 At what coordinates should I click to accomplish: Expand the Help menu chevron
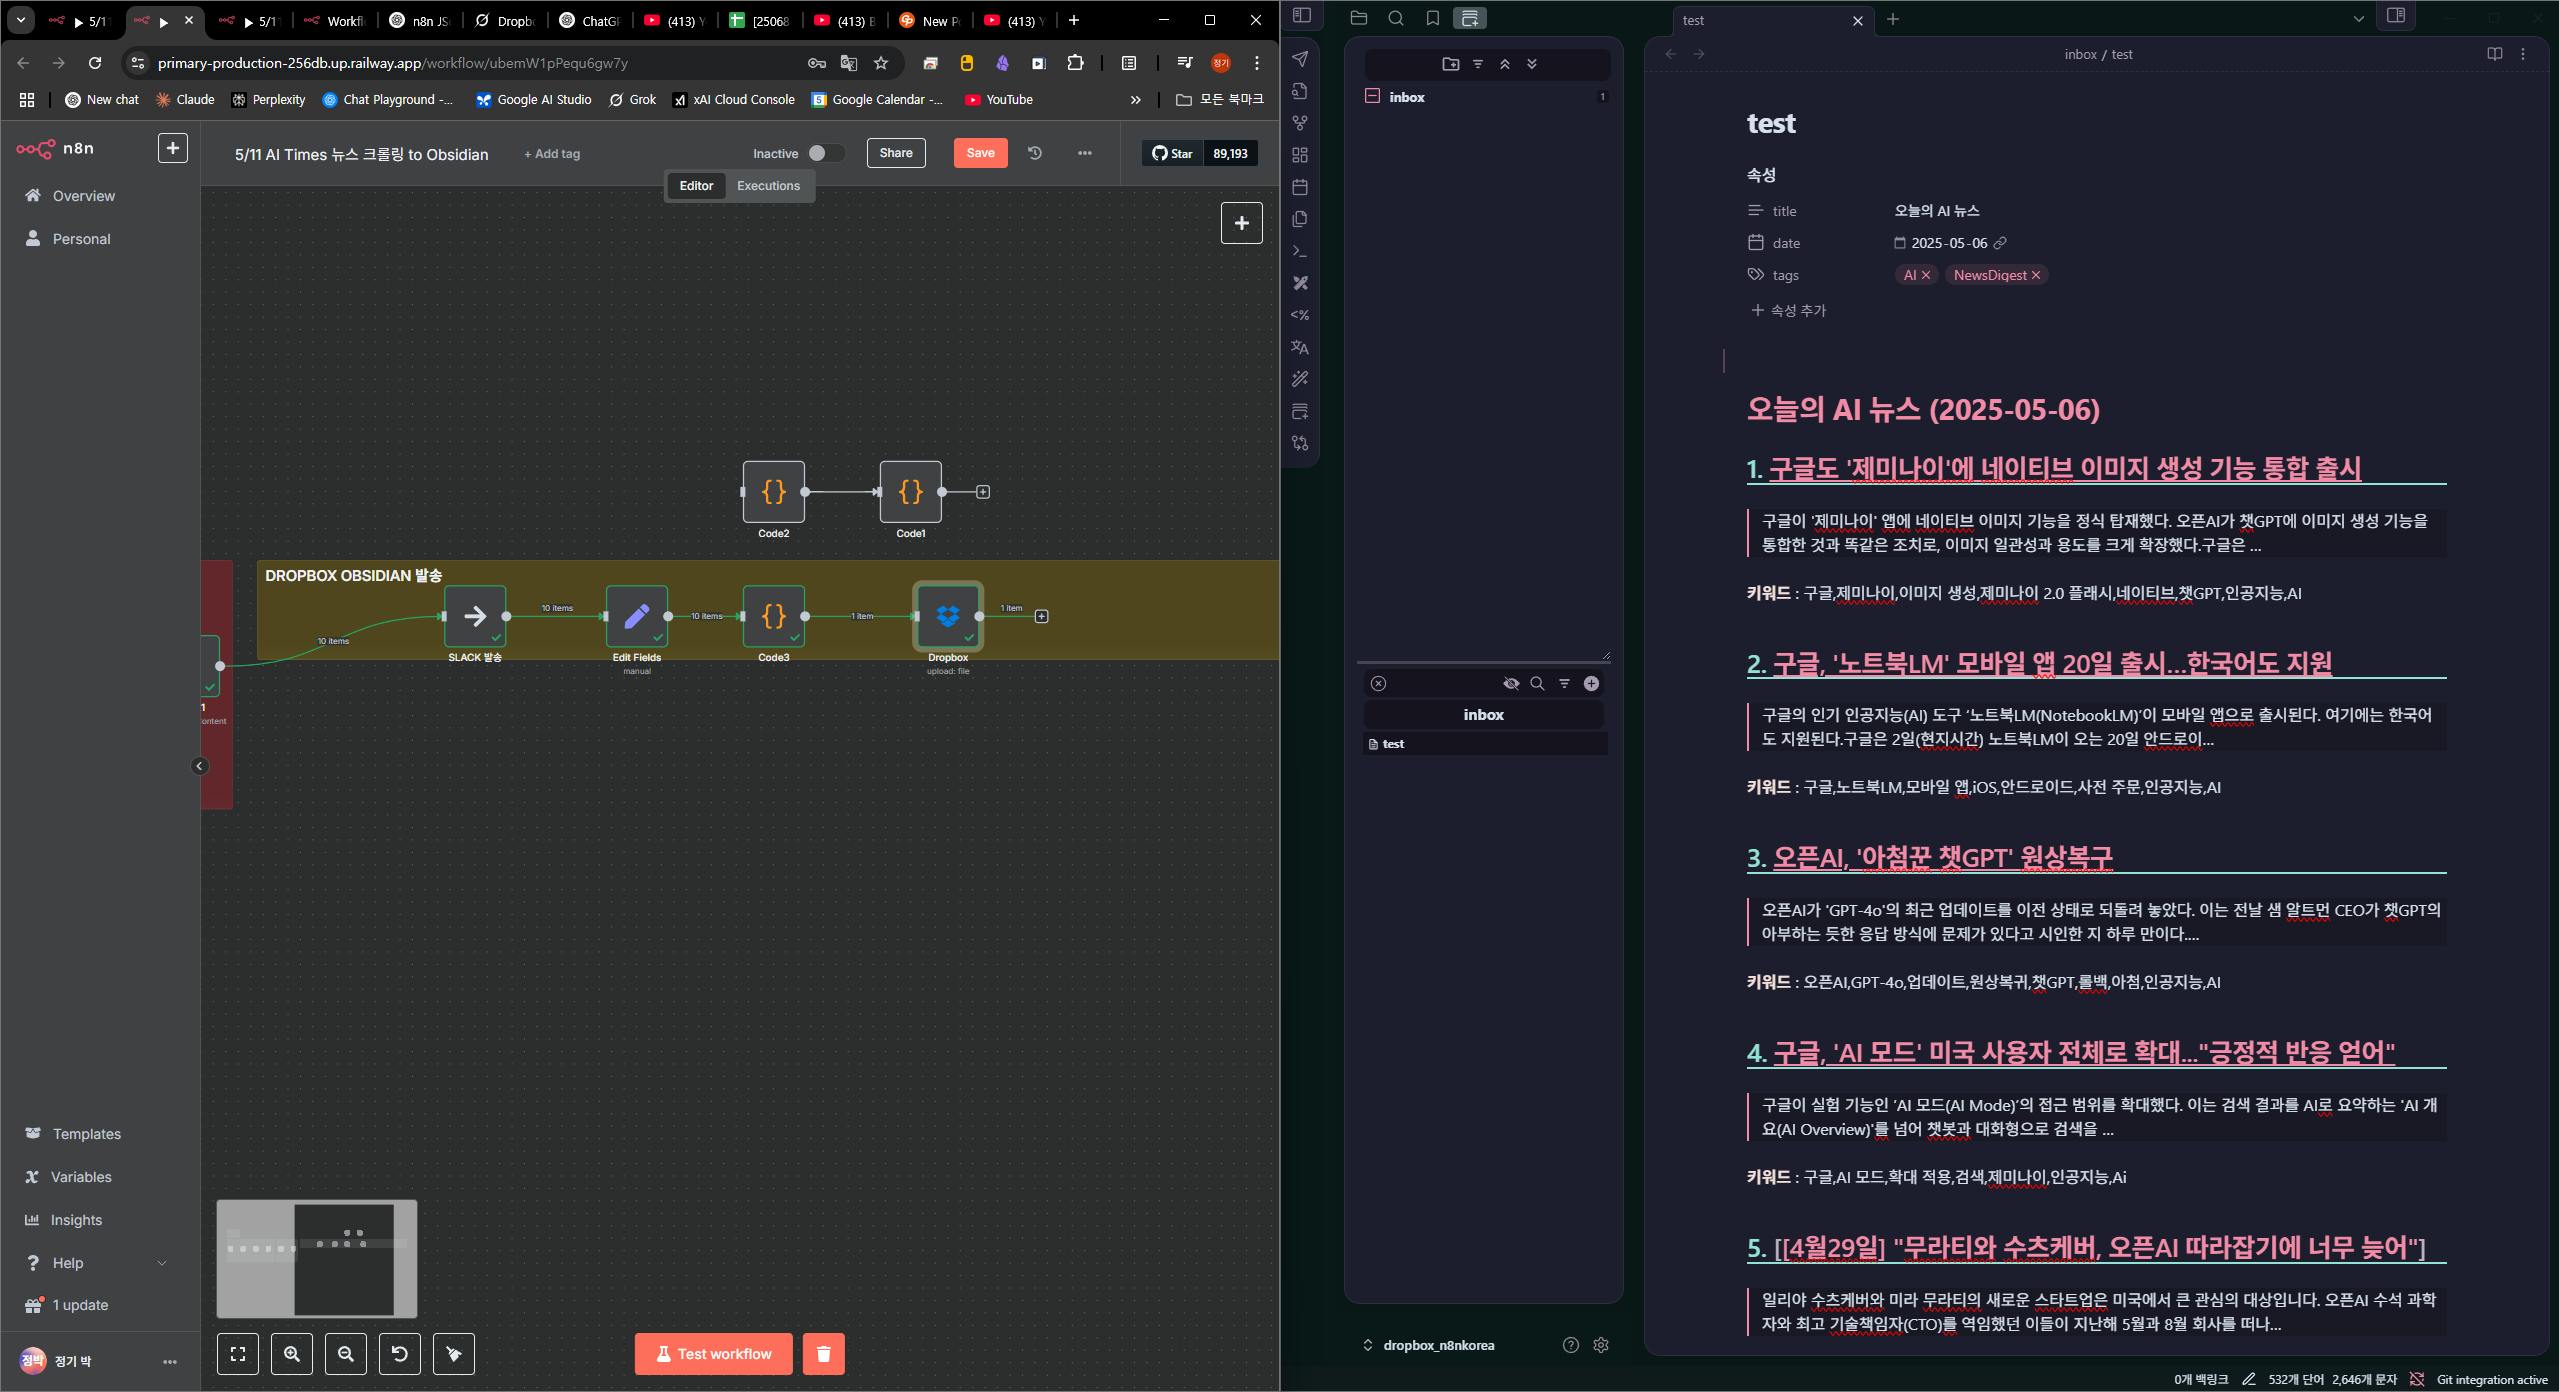pyautogui.click(x=162, y=1263)
